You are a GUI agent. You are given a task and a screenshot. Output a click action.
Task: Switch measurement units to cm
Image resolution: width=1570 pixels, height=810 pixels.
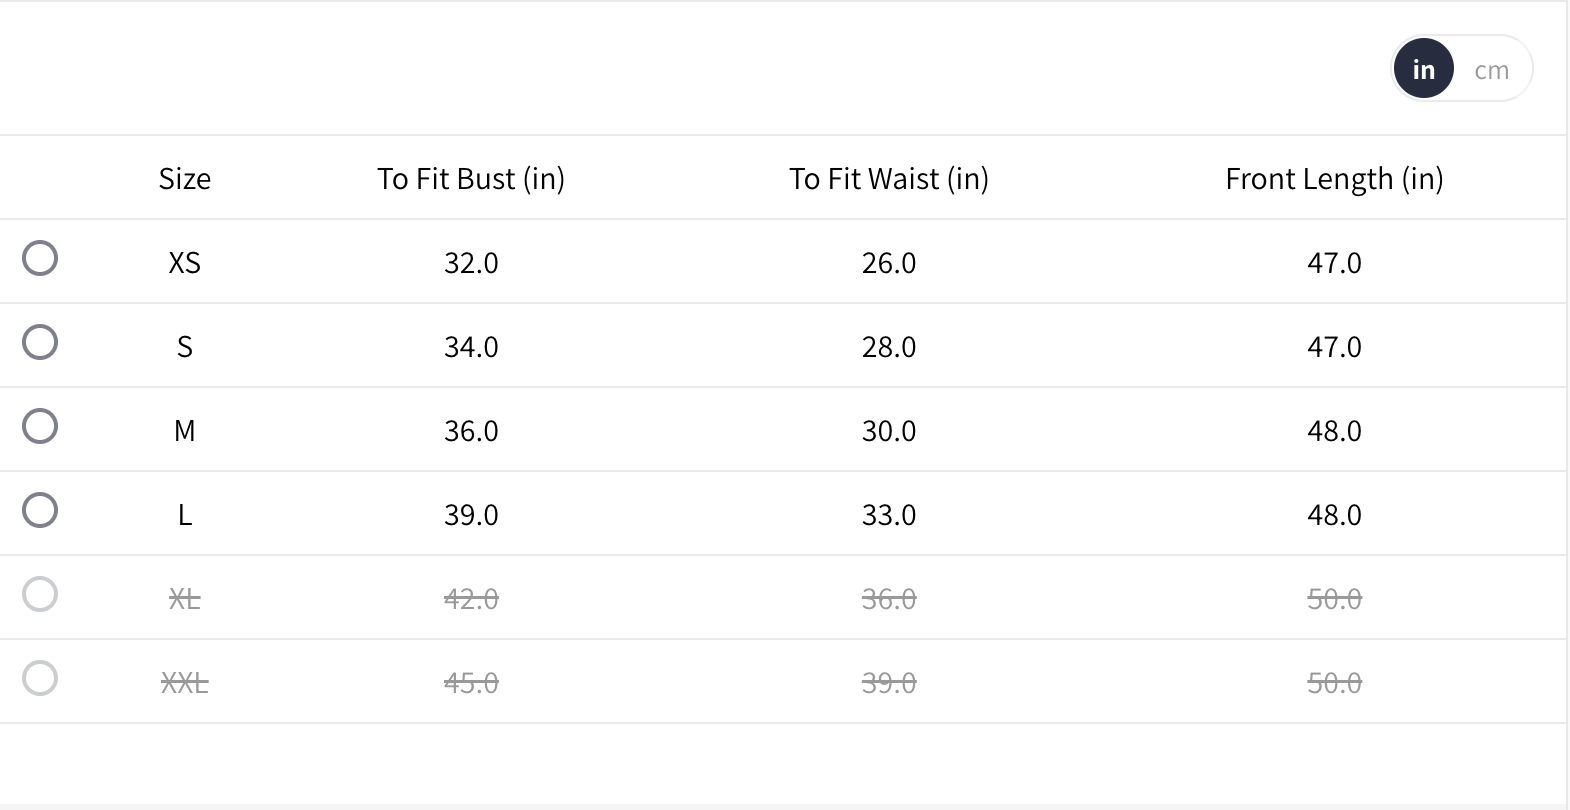pyautogui.click(x=1491, y=69)
